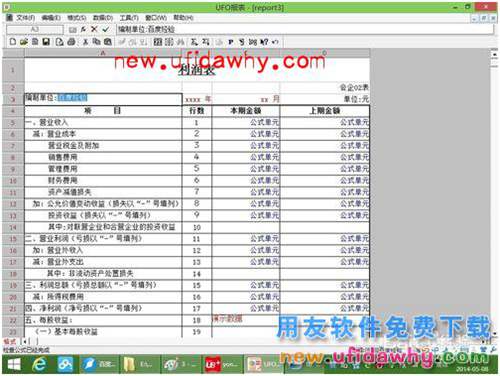Screen dimensions: 500x376
Task: Click the A3 cell name box
Action: (35, 29)
